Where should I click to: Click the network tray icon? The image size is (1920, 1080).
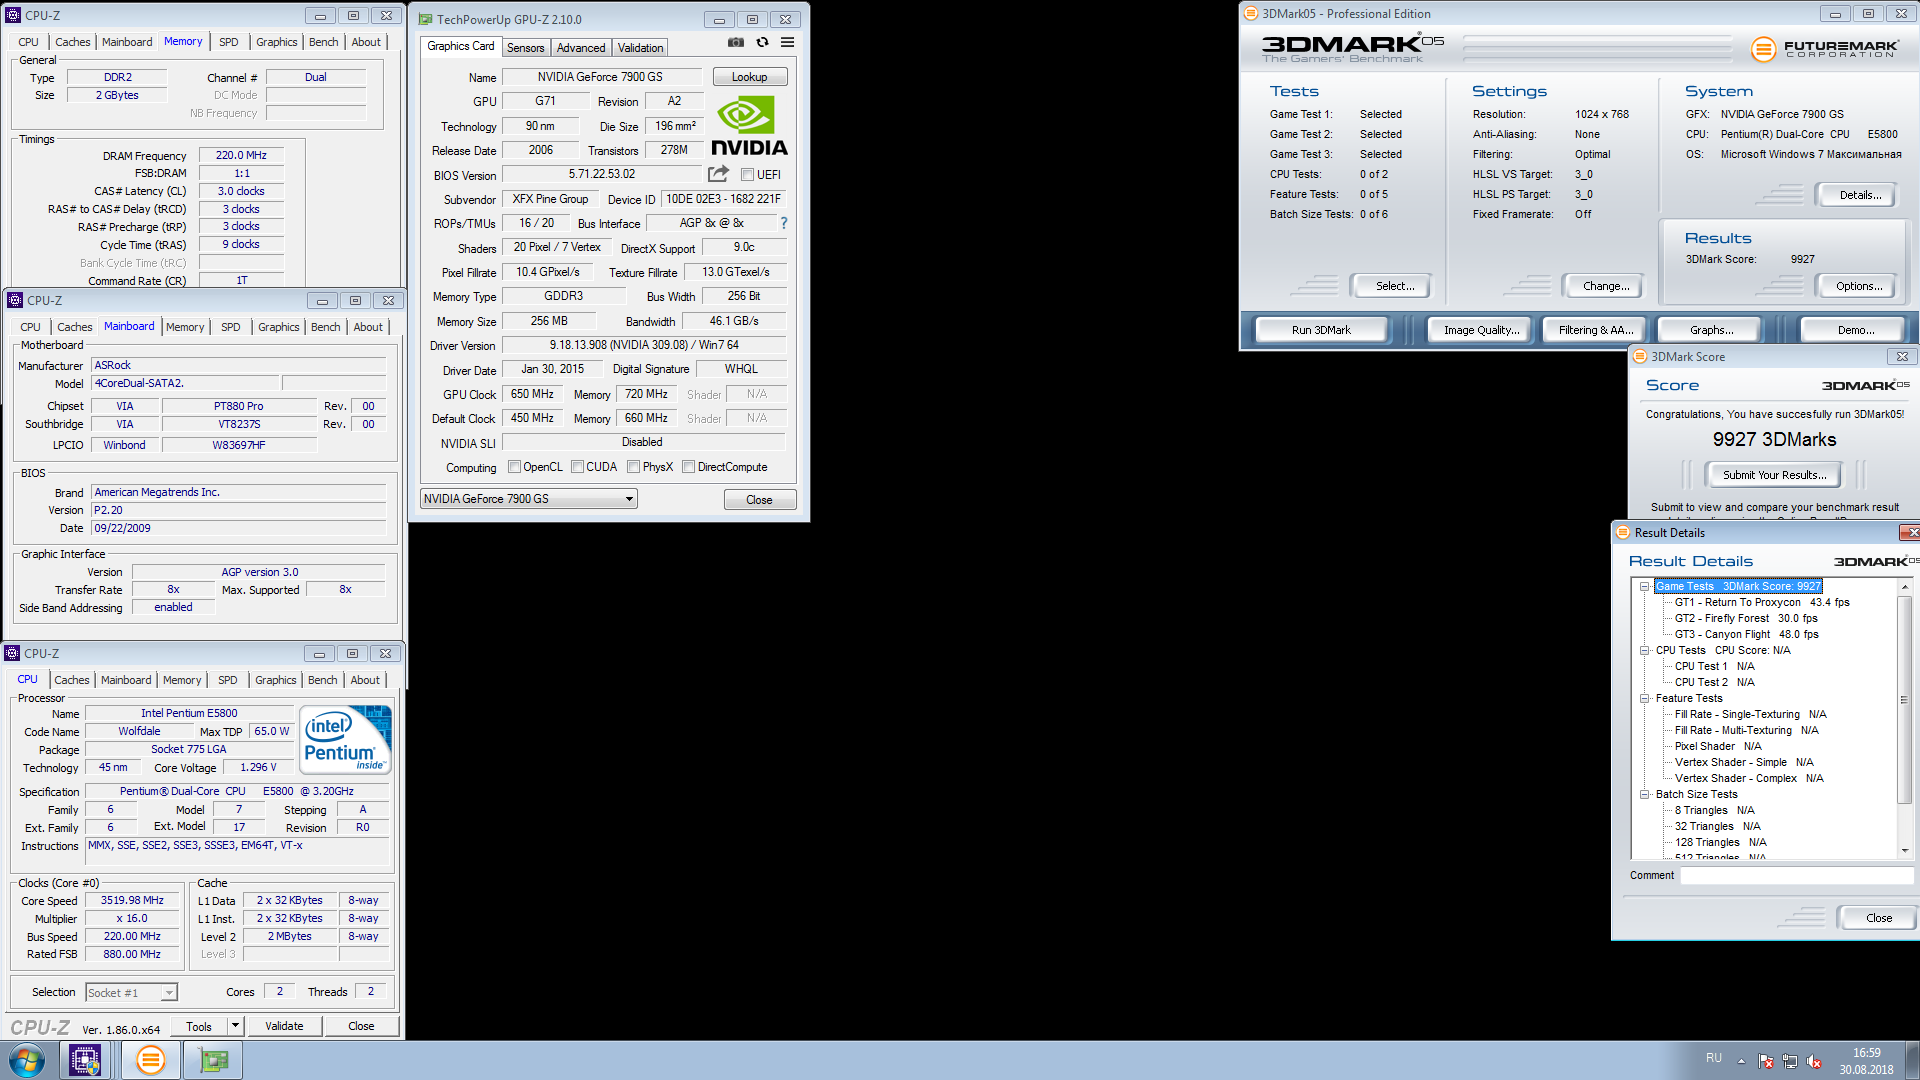pyautogui.click(x=1790, y=1061)
